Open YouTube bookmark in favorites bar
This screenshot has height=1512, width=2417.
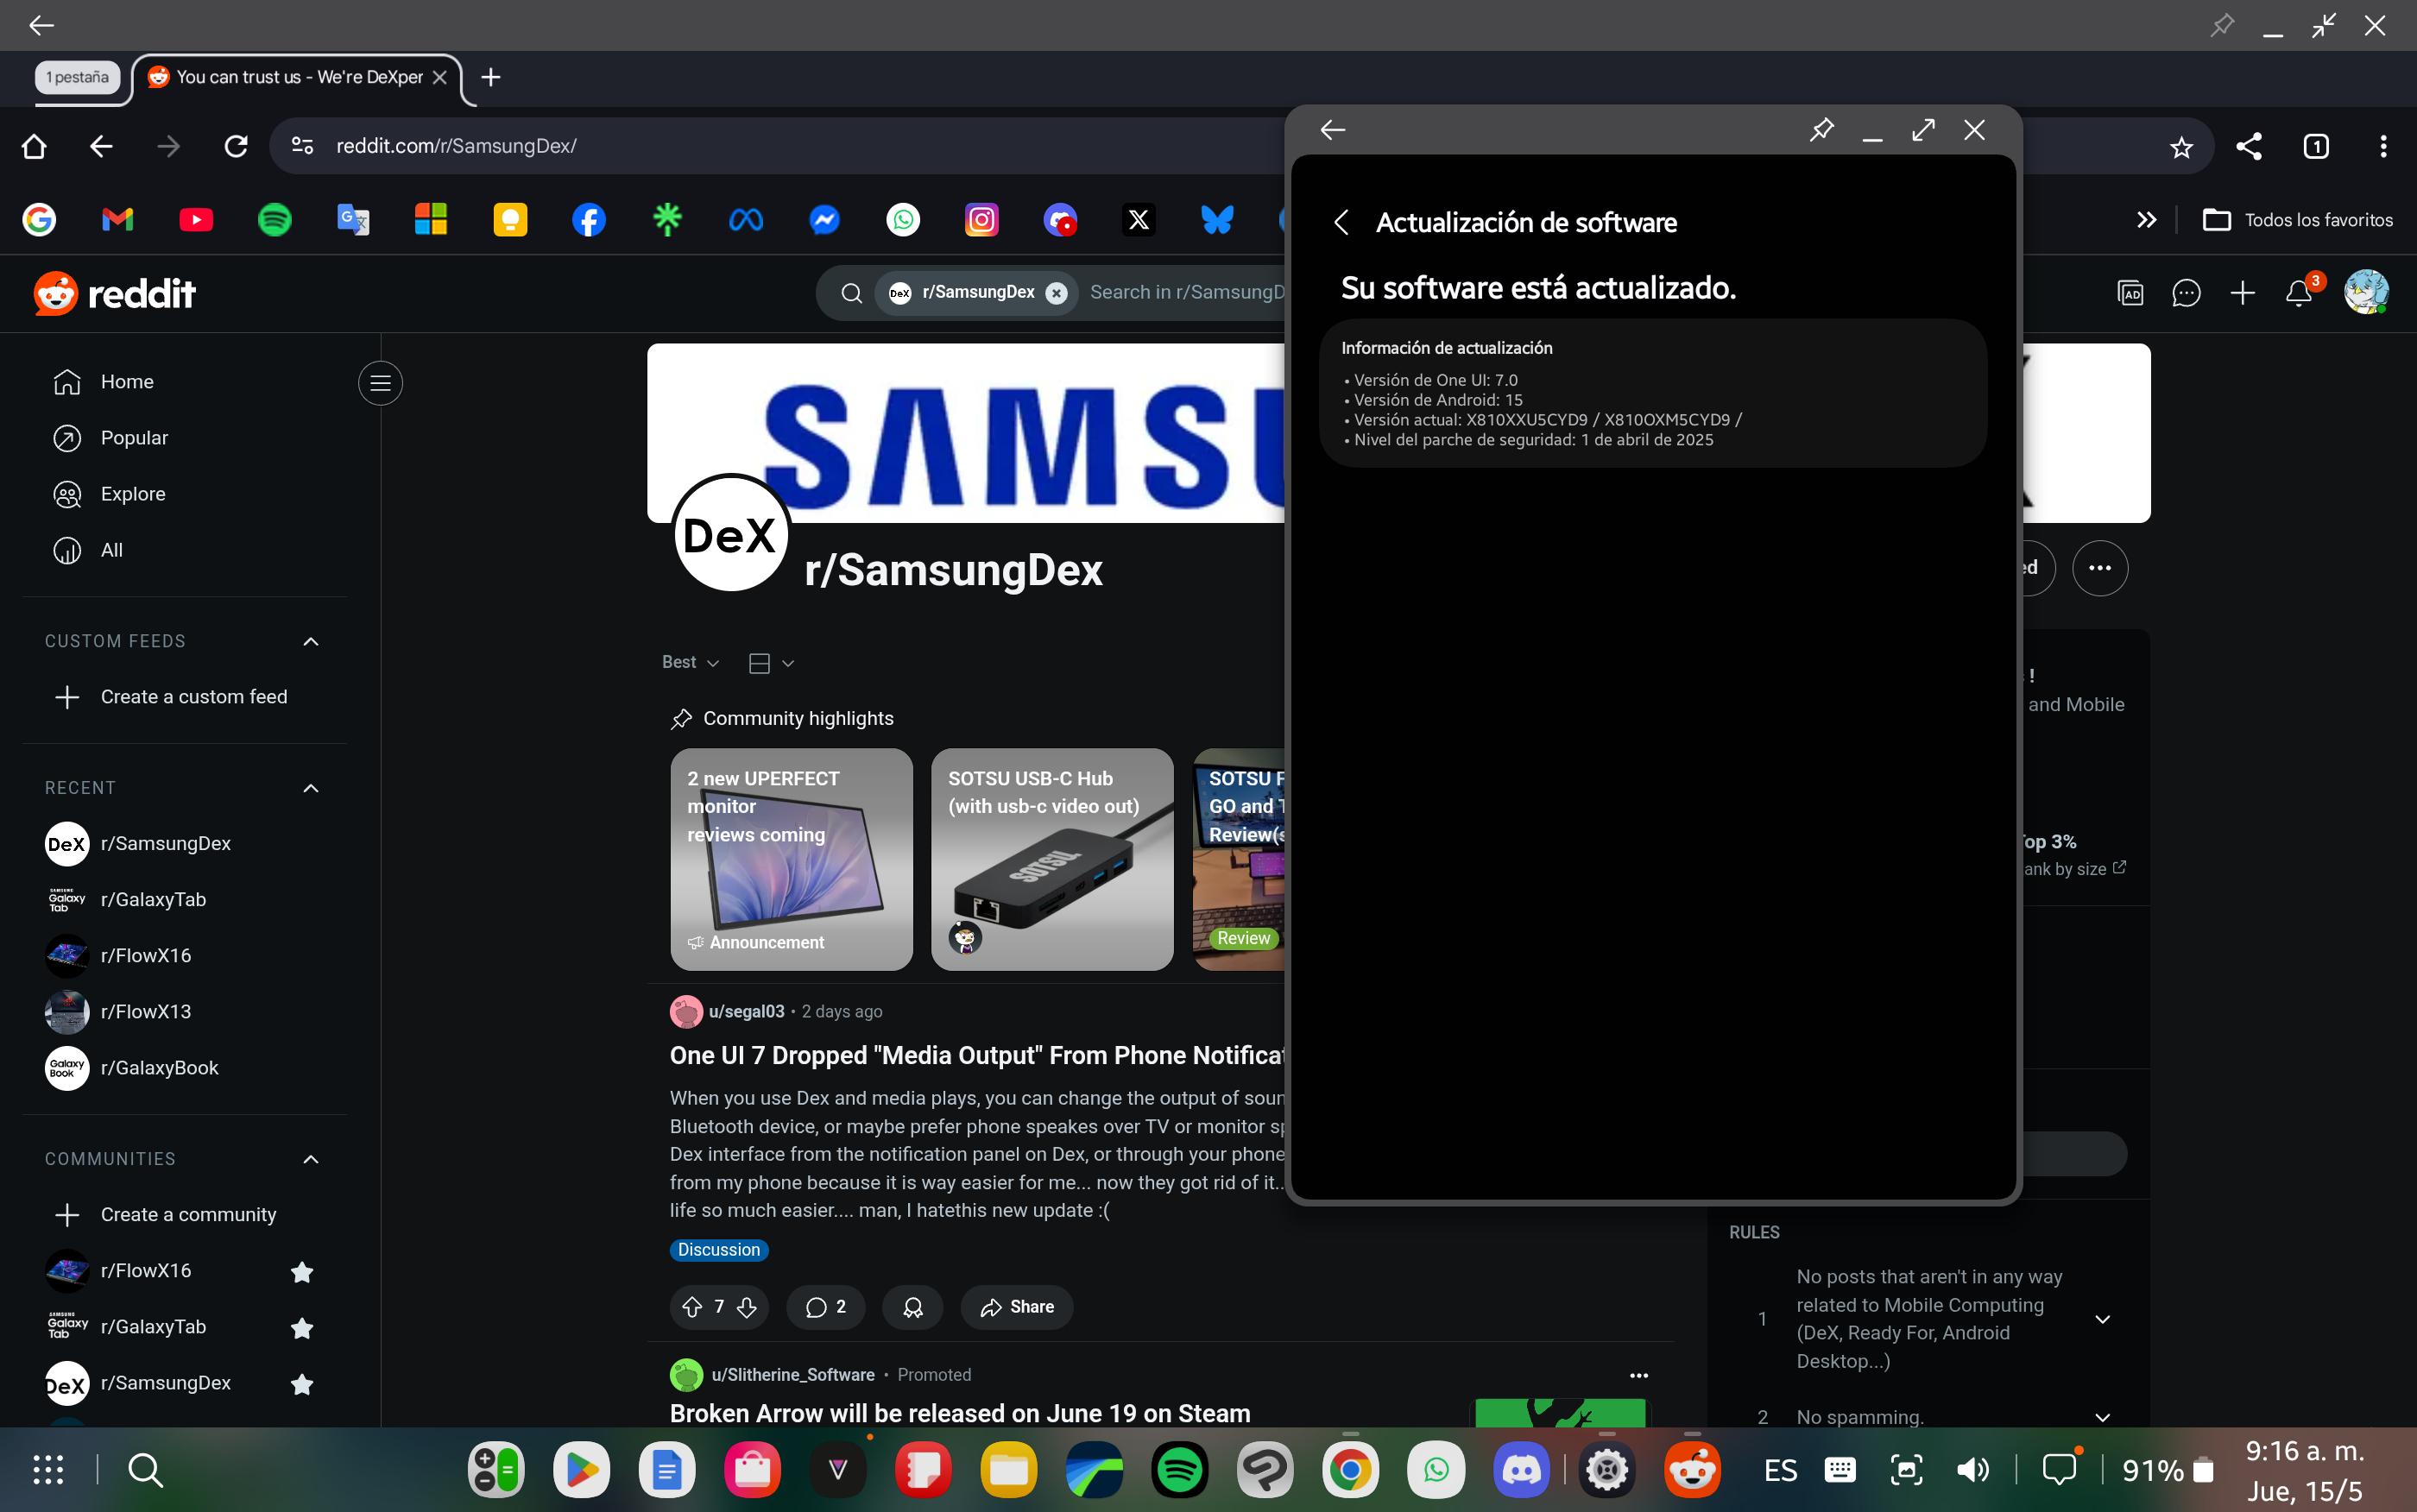(196, 219)
